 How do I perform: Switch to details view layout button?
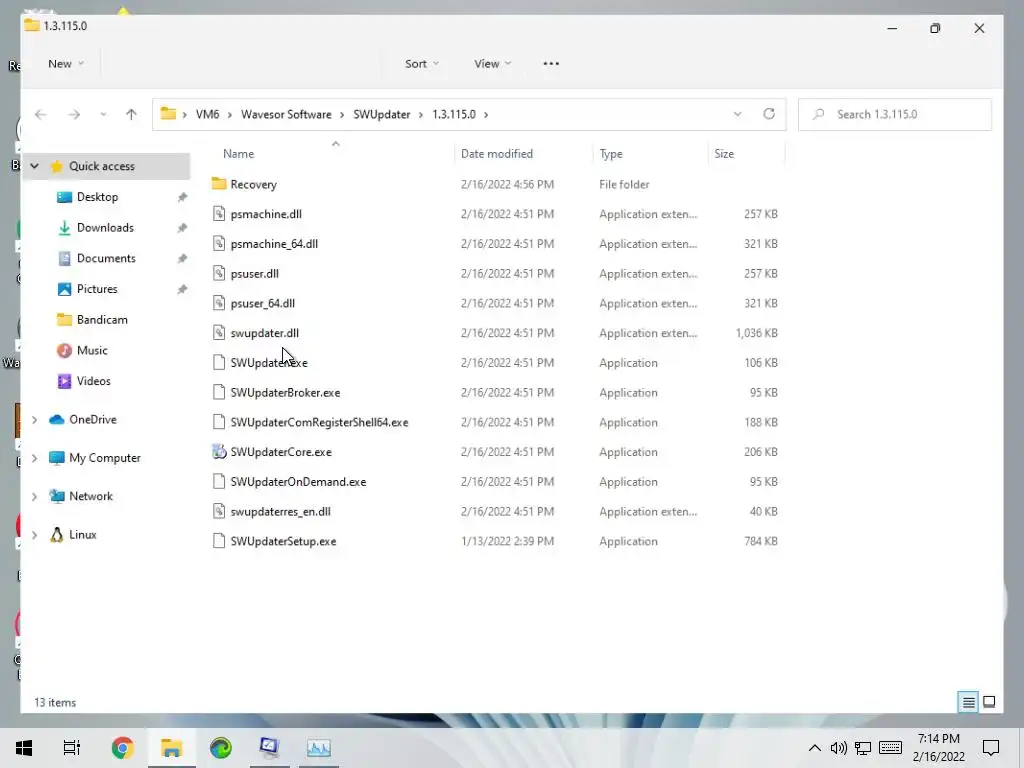pyautogui.click(x=968, y=702)
